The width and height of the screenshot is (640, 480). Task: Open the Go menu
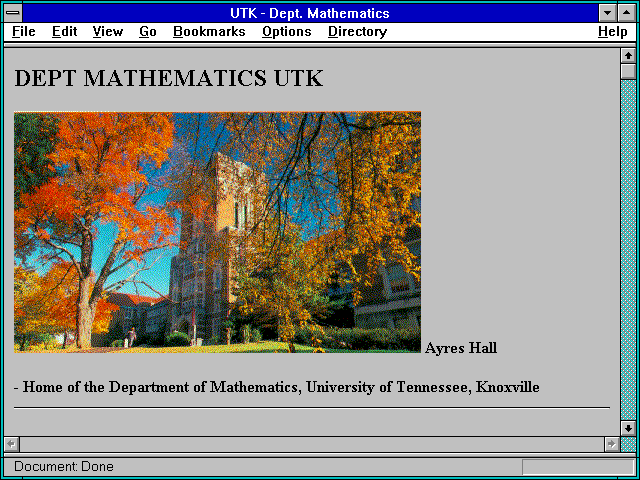pos(148,32)
